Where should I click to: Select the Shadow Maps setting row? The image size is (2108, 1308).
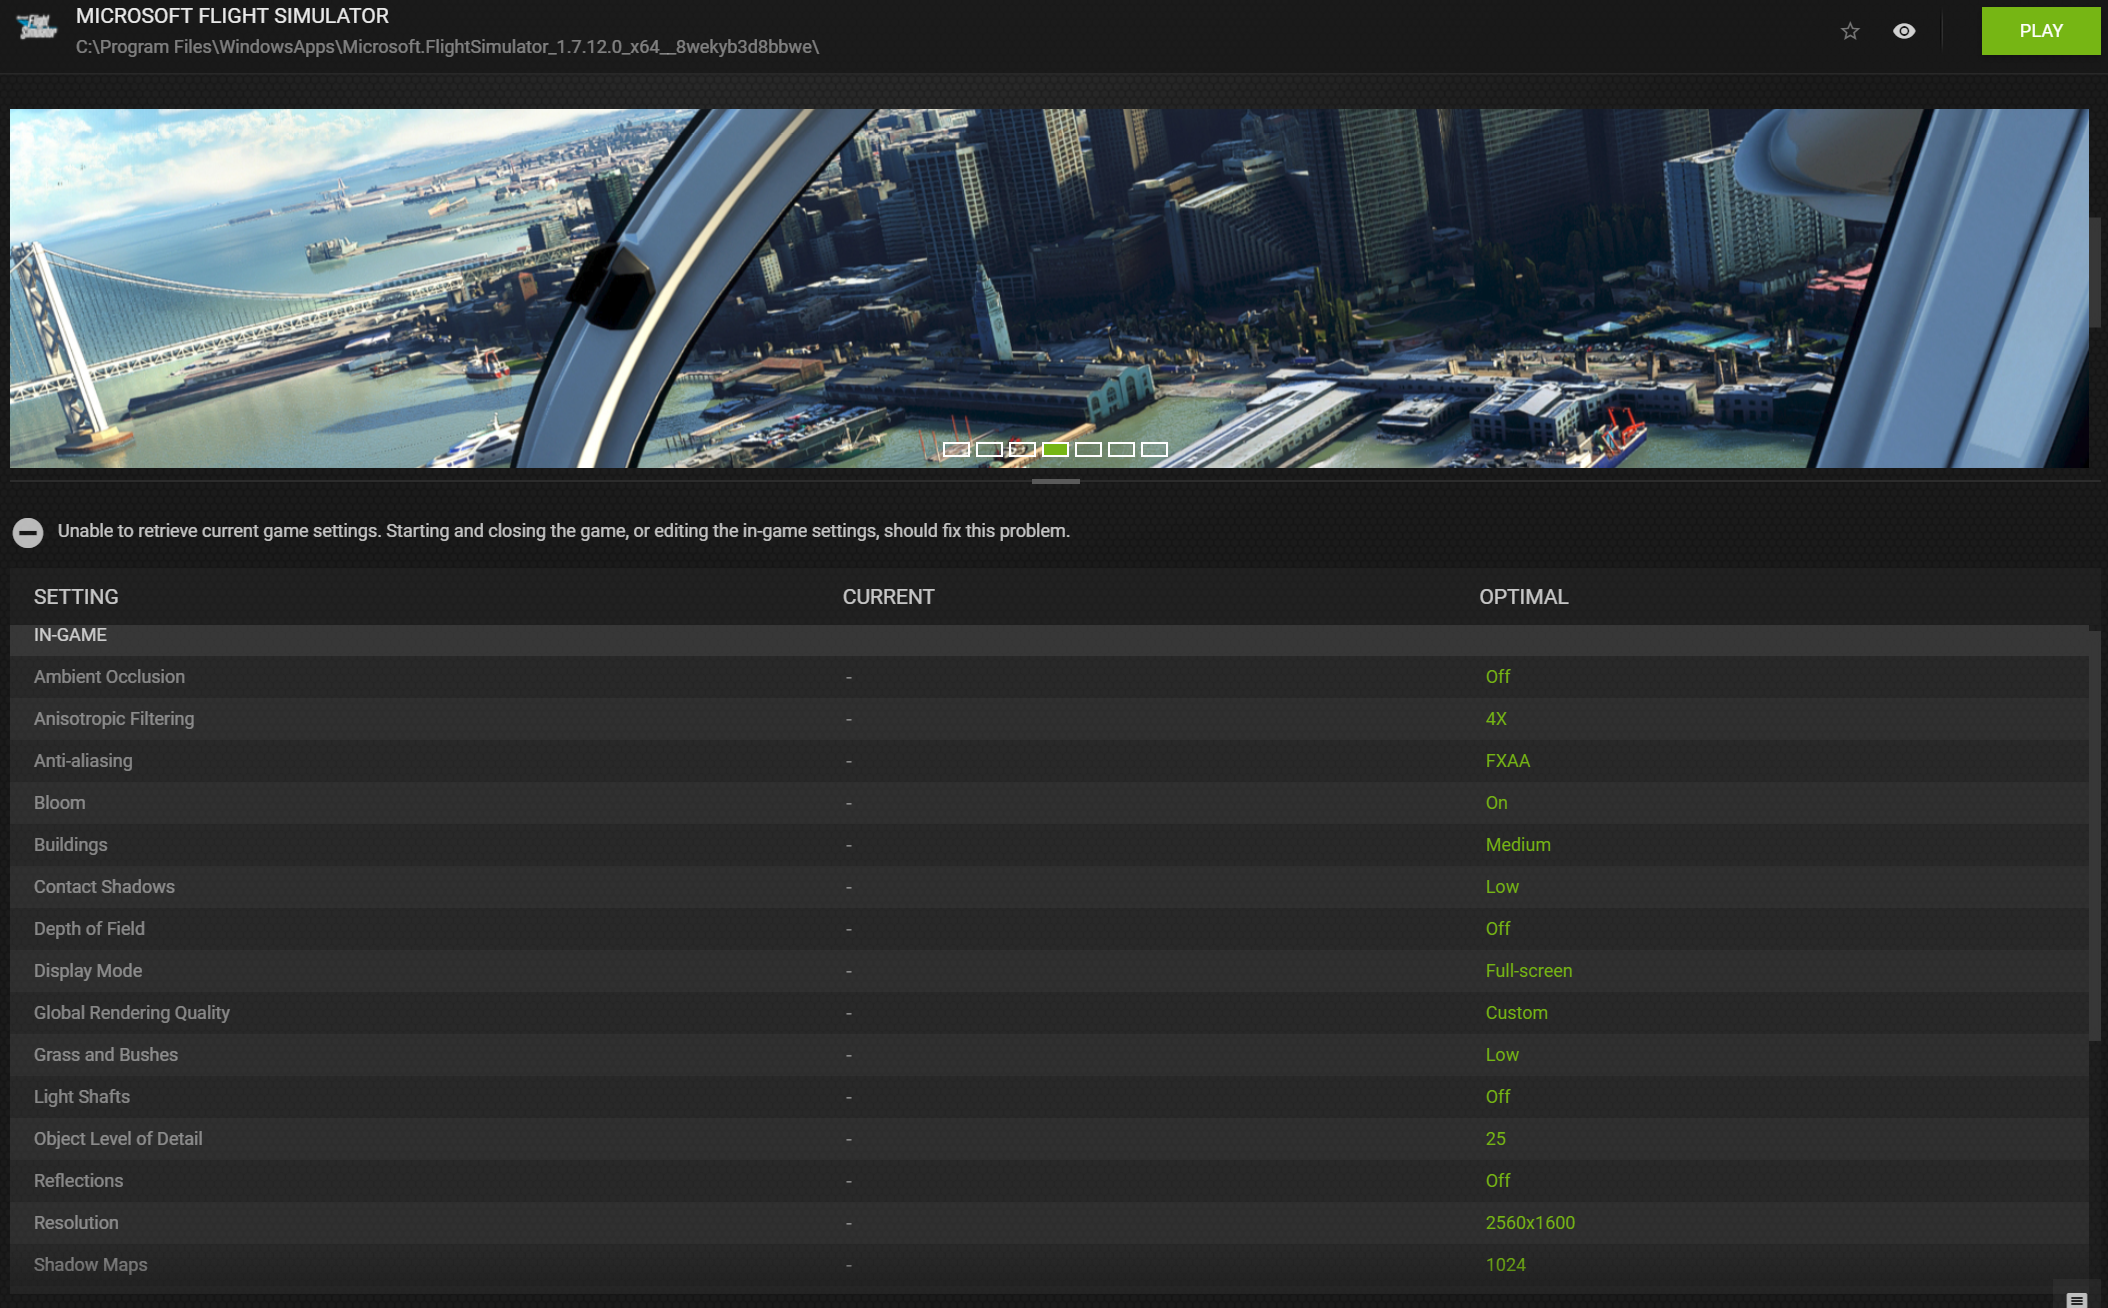1049,1265
